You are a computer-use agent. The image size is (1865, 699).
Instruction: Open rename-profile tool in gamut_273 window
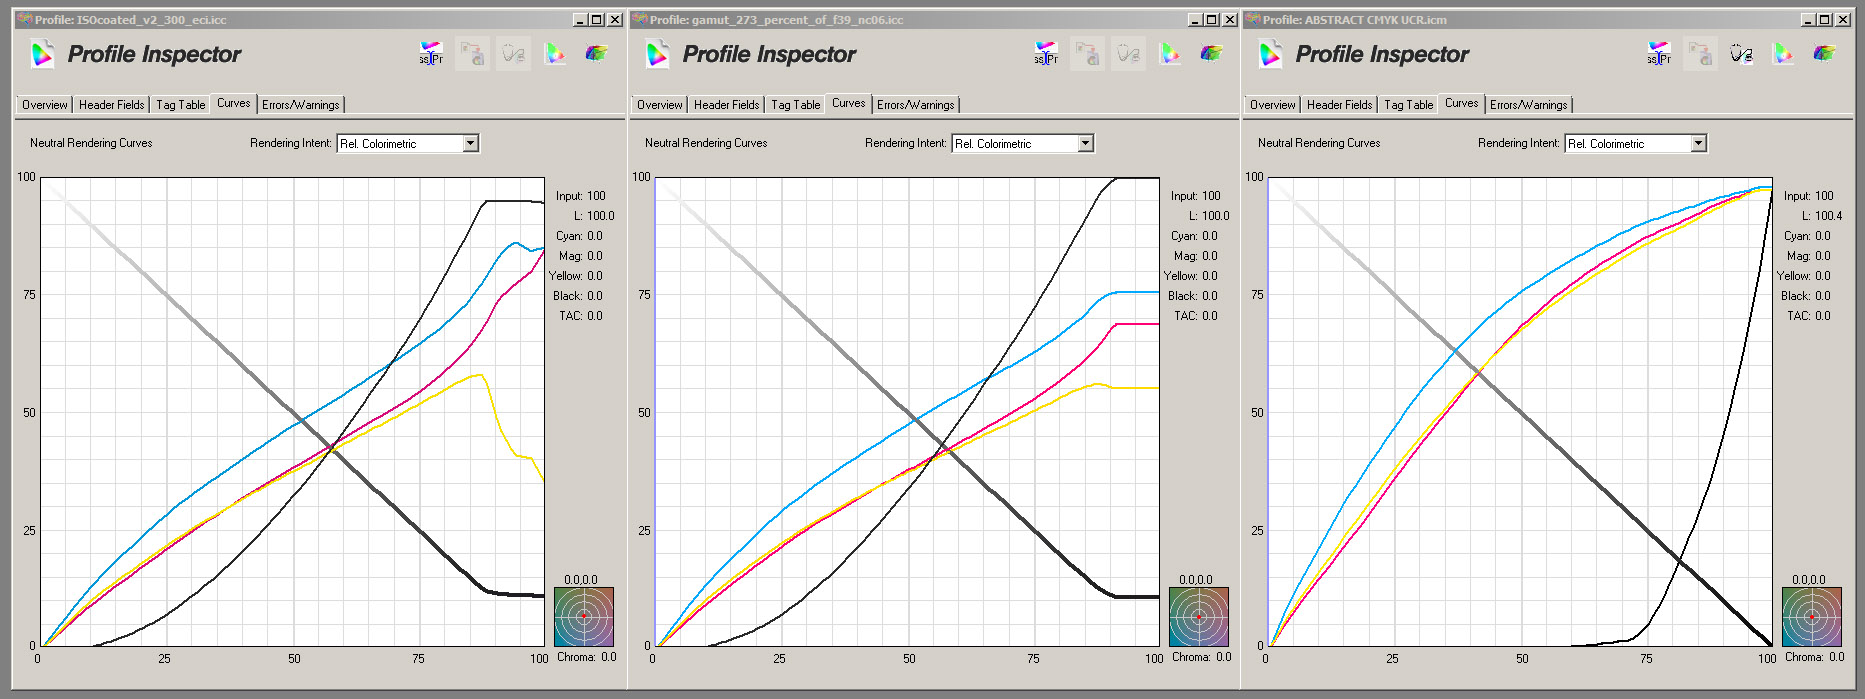(x=1046, y=54)
